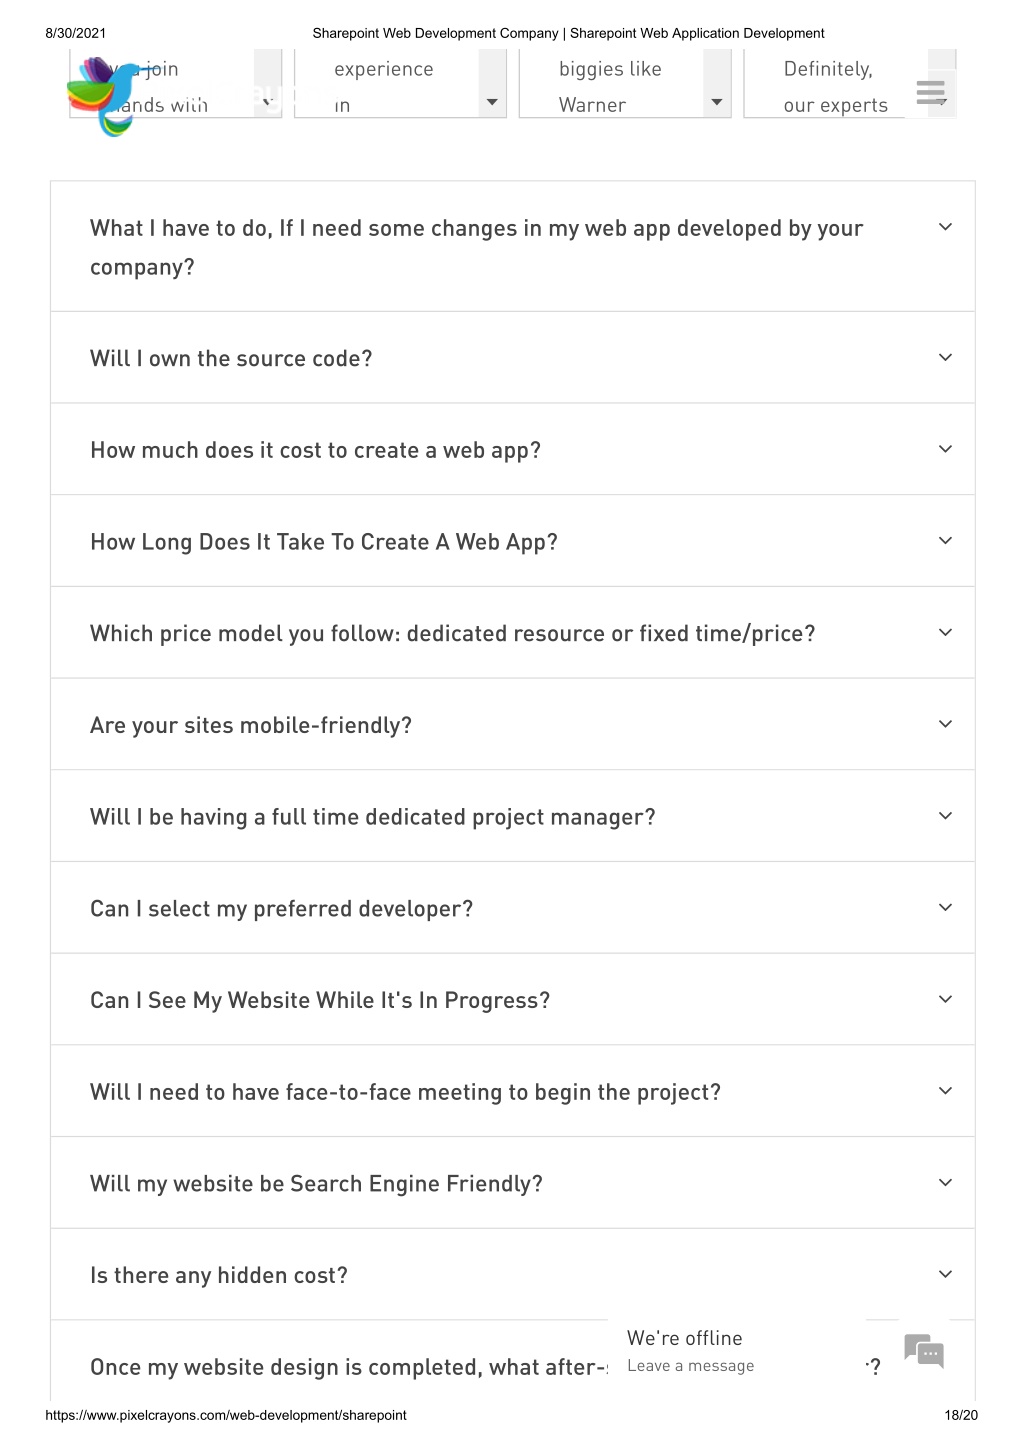The width and height of the screenshot is (1024, 1449).
Task: Expand chevron for 'Are your sites mobile-friendly?'
Action: [945, 725]
